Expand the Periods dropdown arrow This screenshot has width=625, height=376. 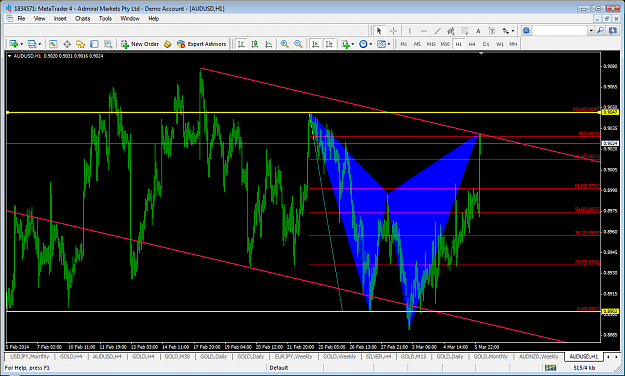coord(370,44)
